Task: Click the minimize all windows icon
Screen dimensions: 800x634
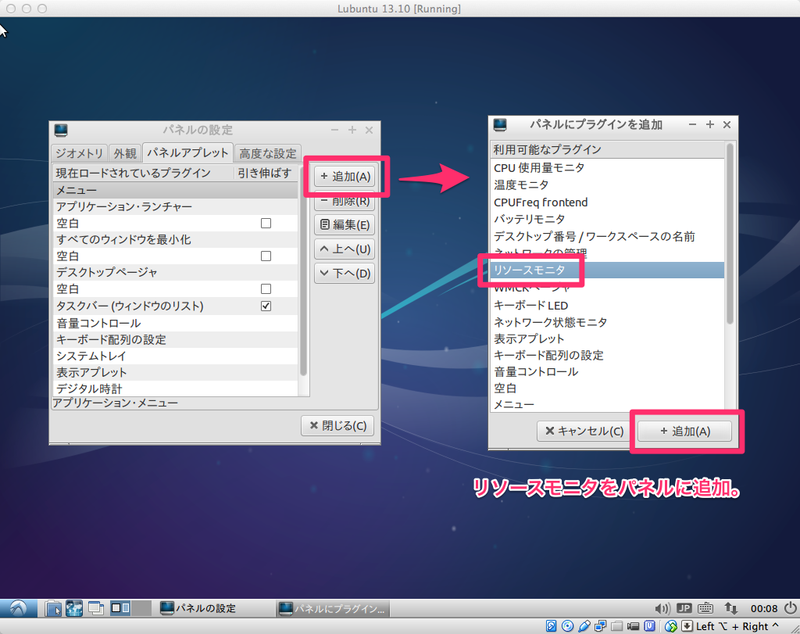Action: pyautogui.click(x=96, y=608)
